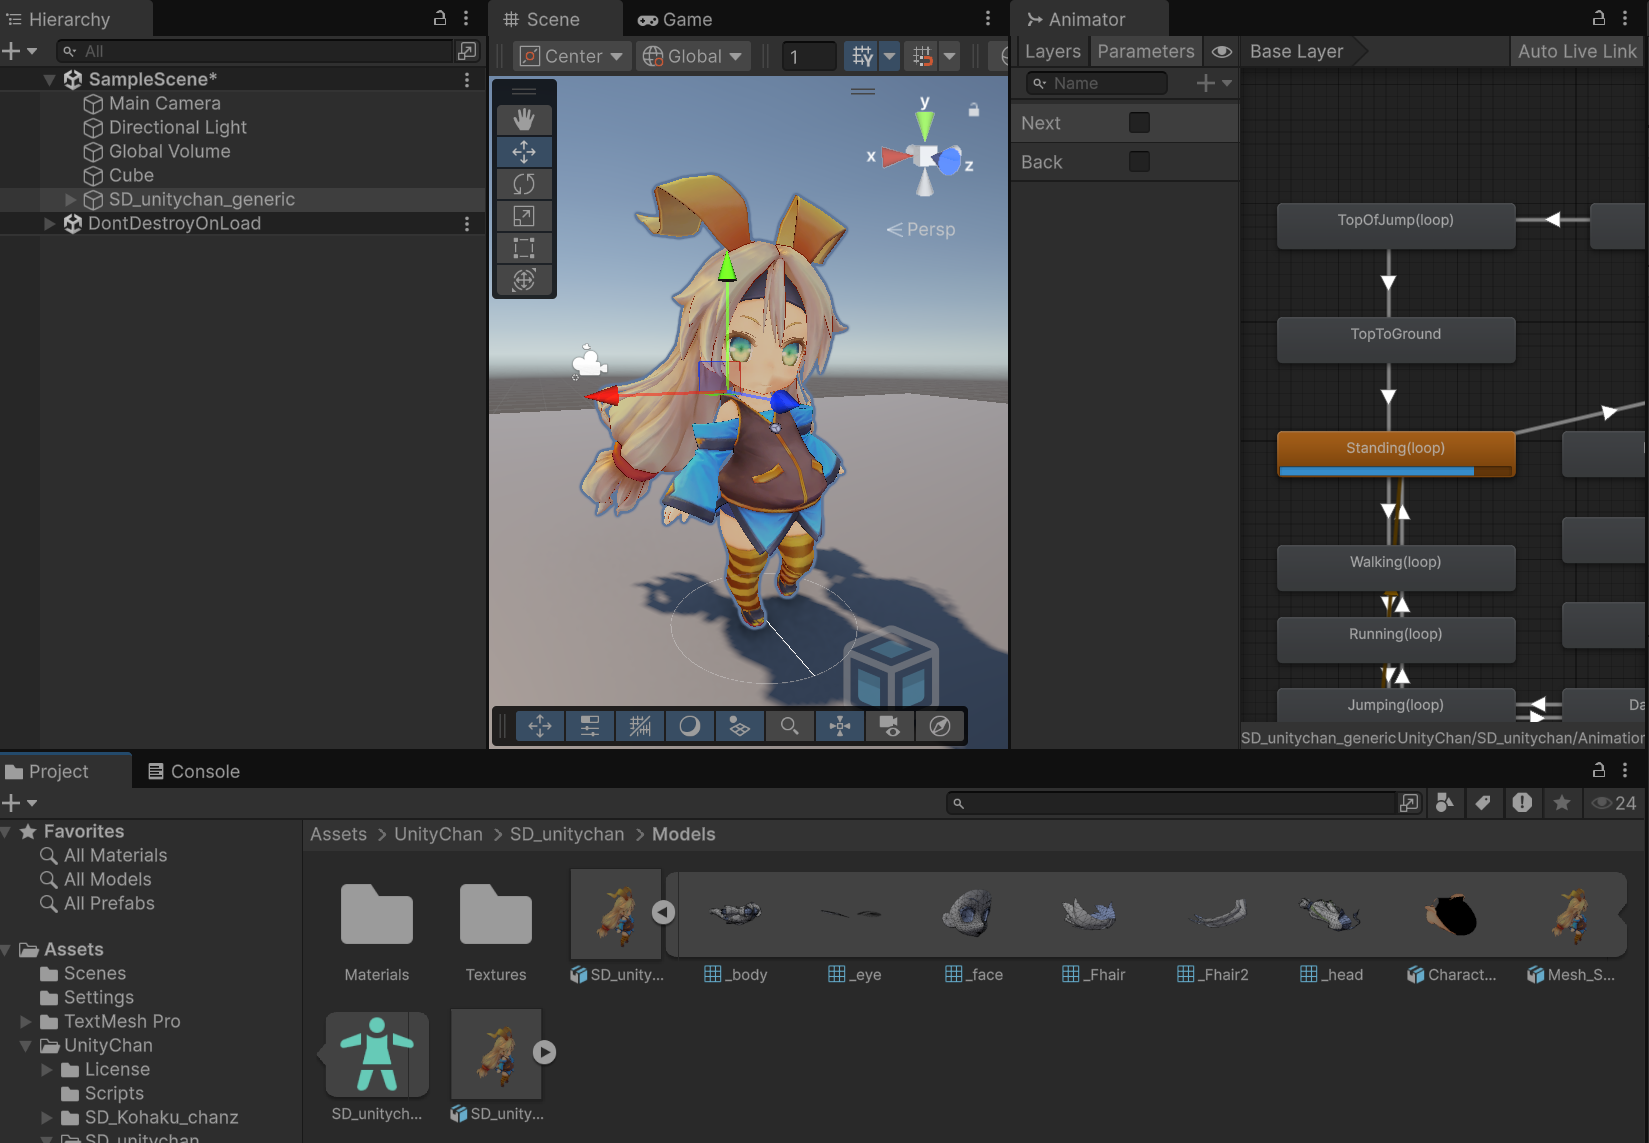This screenshot has height=1143, width=1649.
Task: Open the Global handle rotation dropdown
Action: [694, 57]
